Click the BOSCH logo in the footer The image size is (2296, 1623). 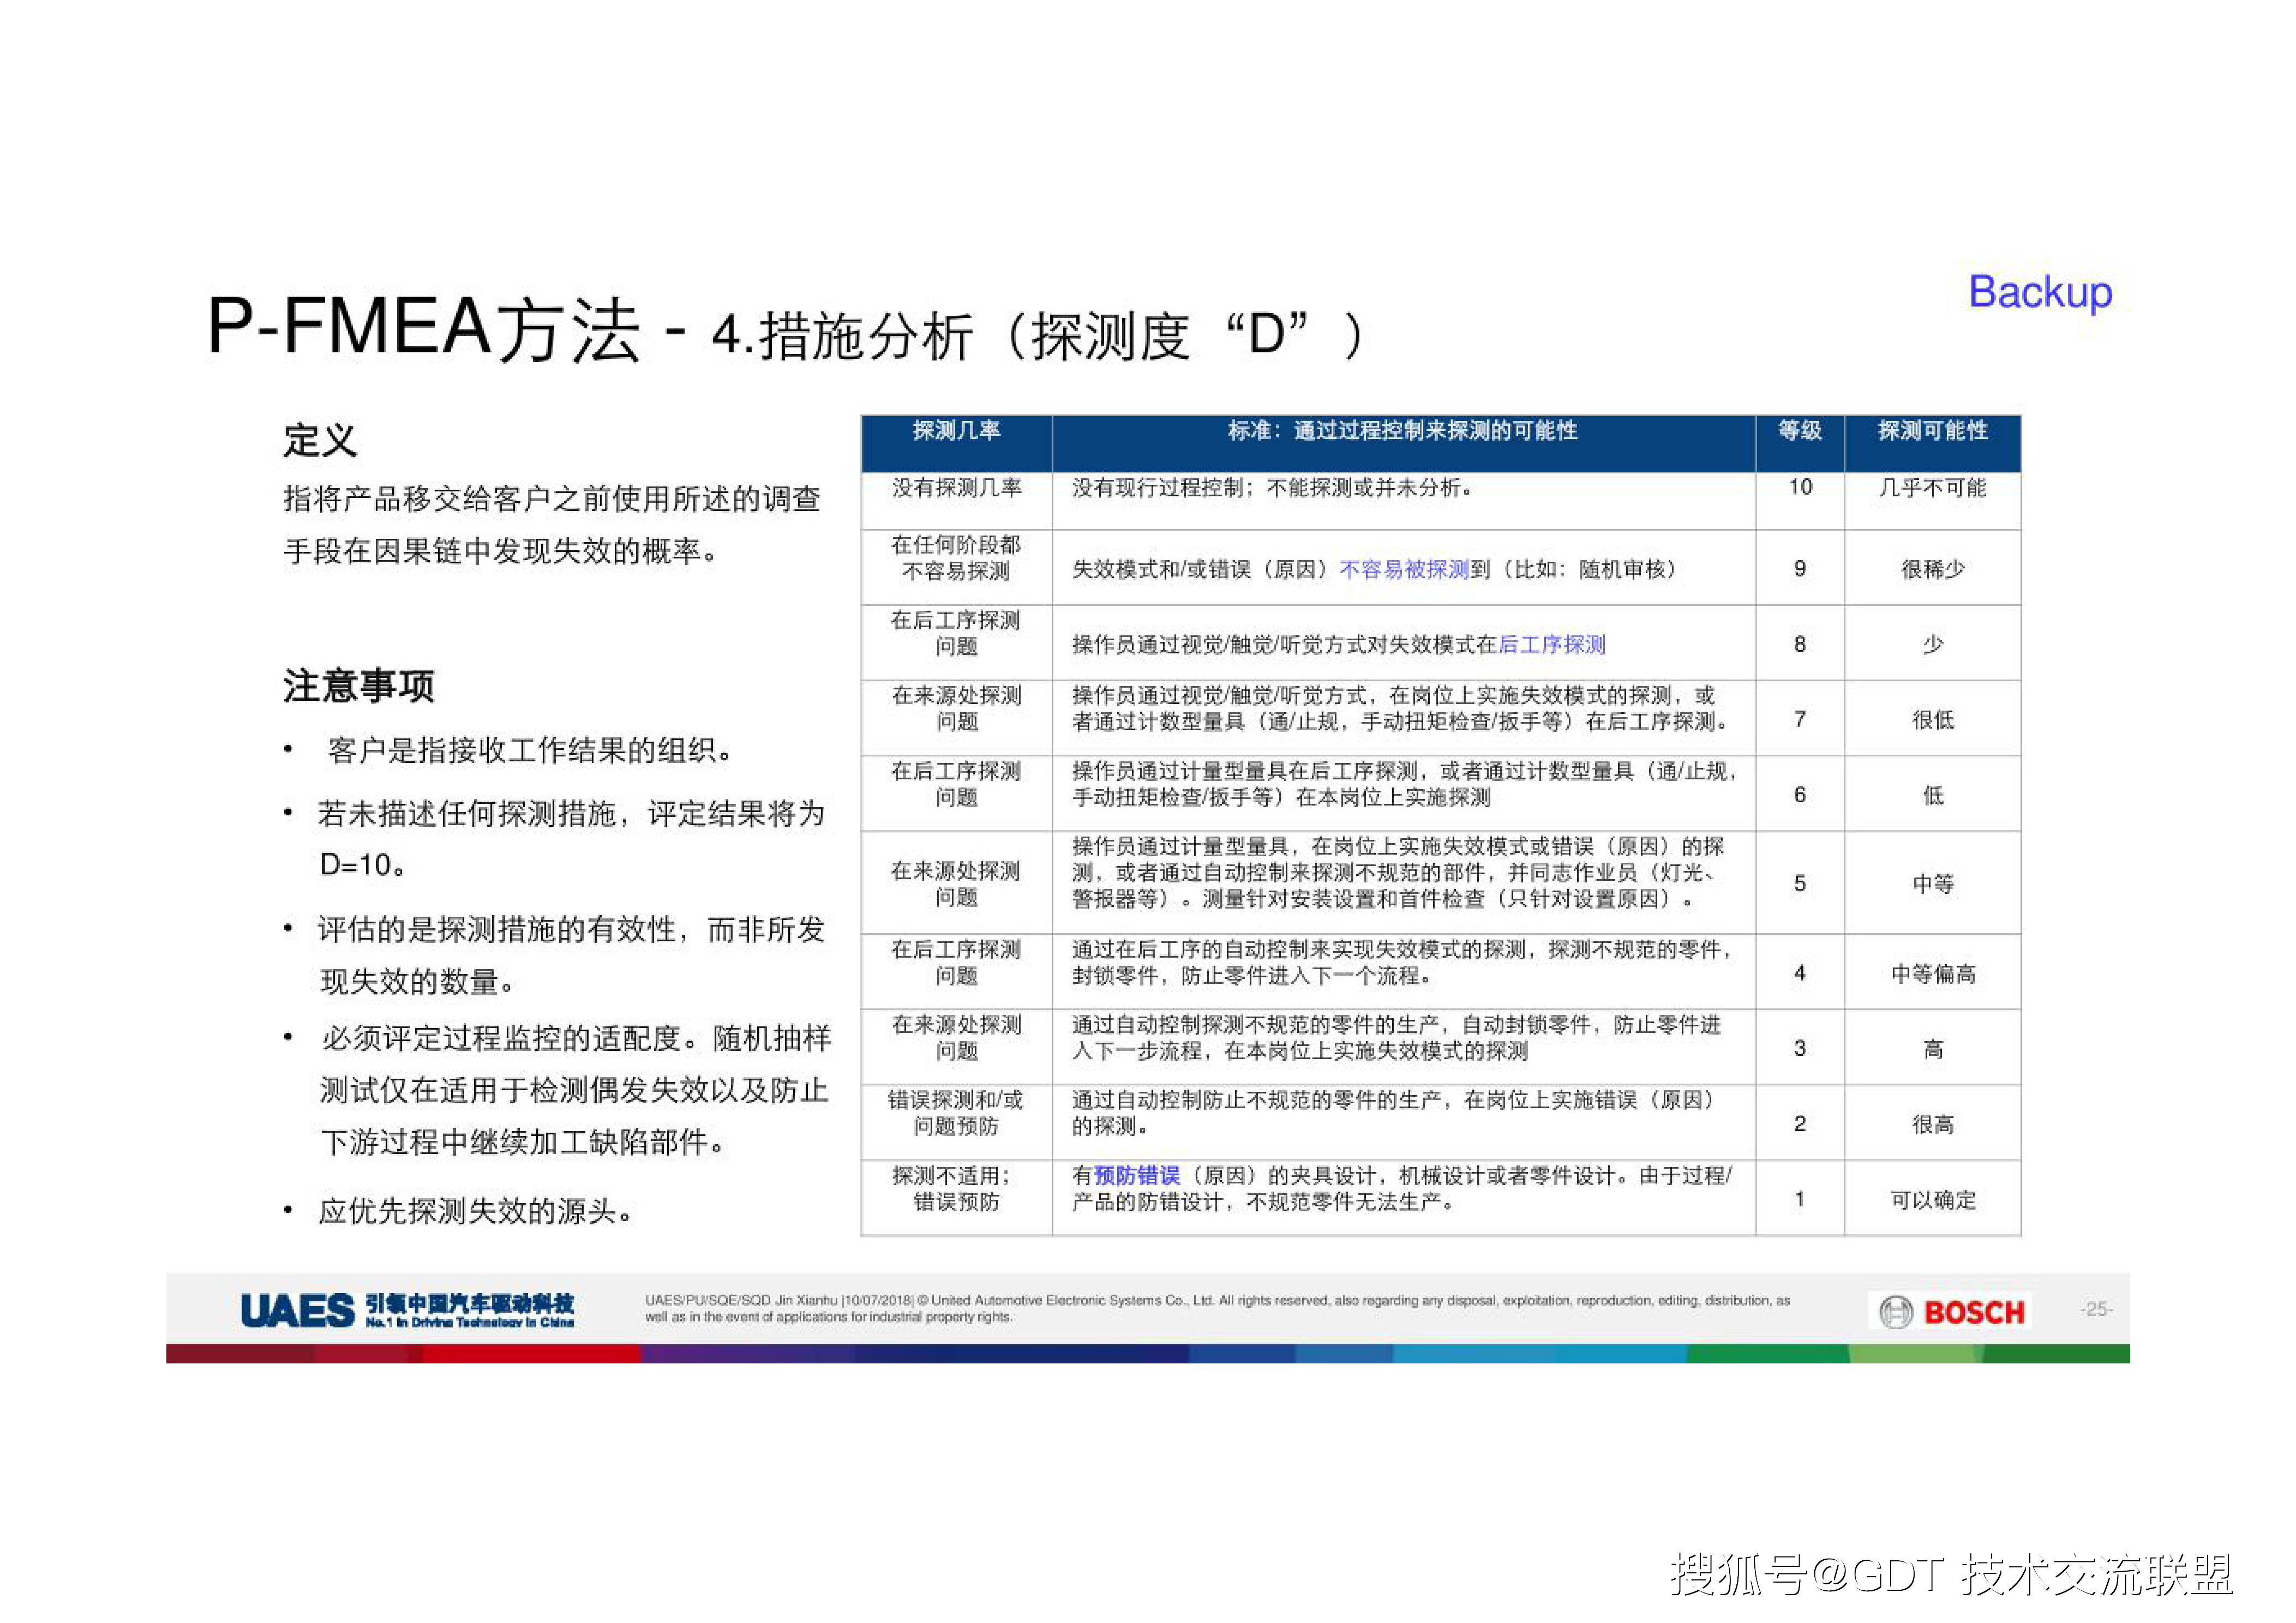click(1950, 1311)
